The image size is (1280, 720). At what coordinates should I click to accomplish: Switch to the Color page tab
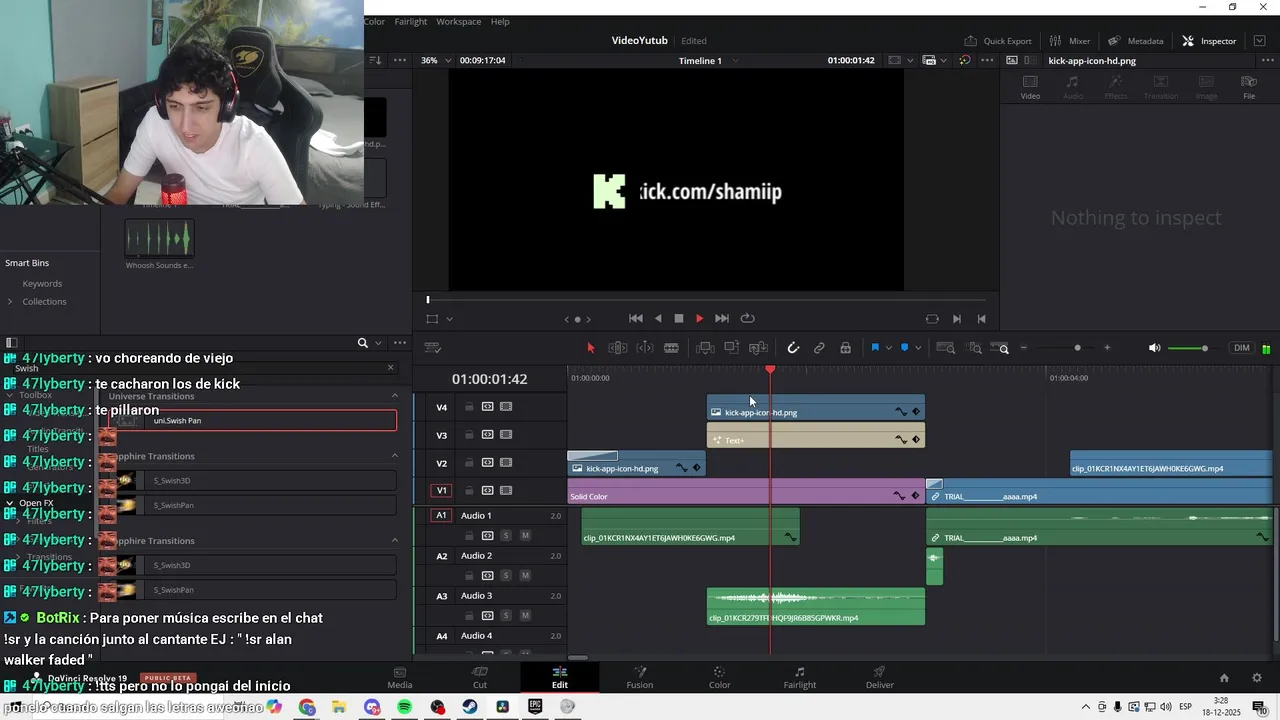pyautogui.click(x=720, y=678)
